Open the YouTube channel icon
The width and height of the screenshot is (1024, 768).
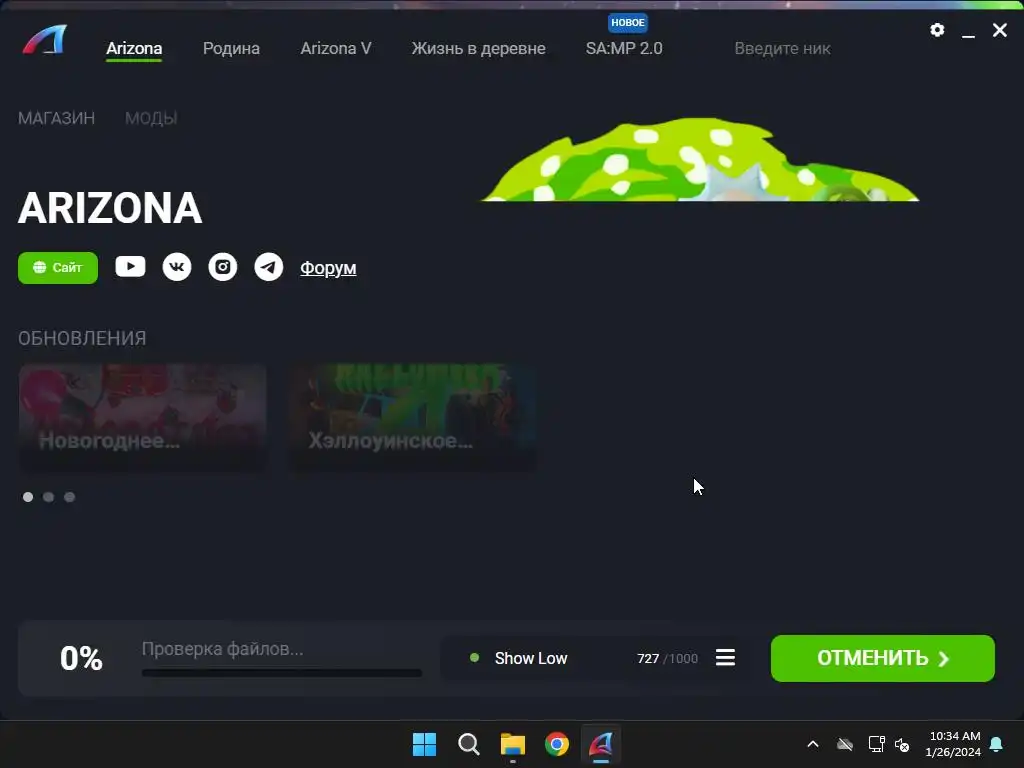coord(130,266)
